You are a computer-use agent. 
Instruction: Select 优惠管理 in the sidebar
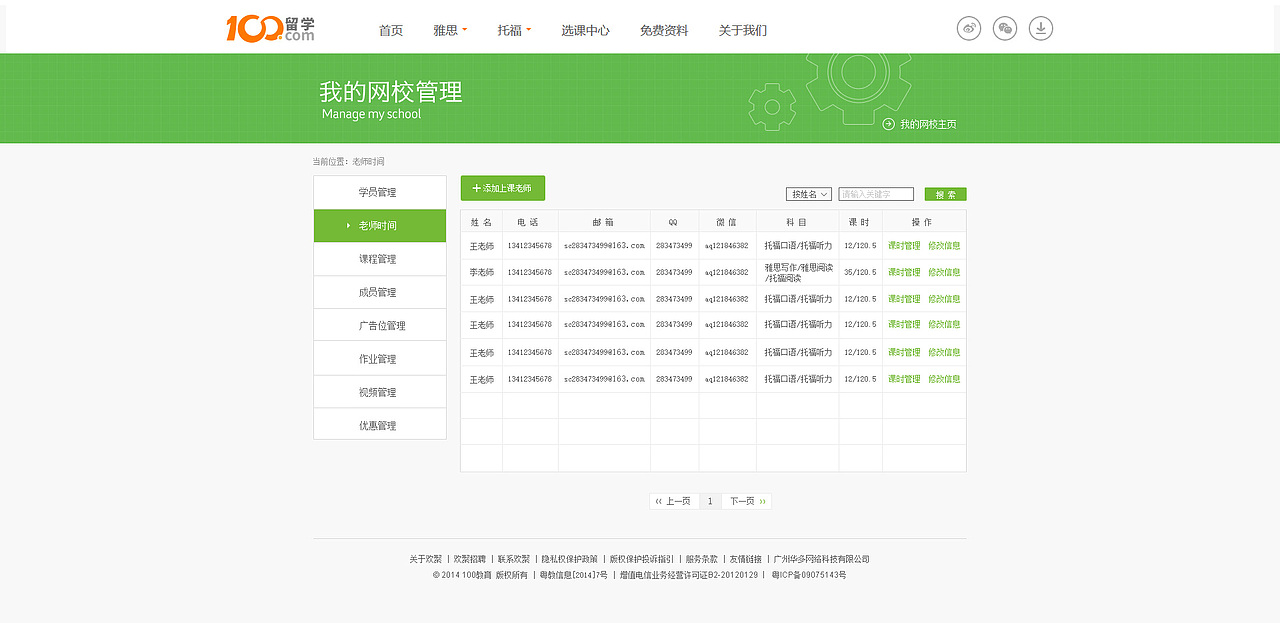click(380, 425)
